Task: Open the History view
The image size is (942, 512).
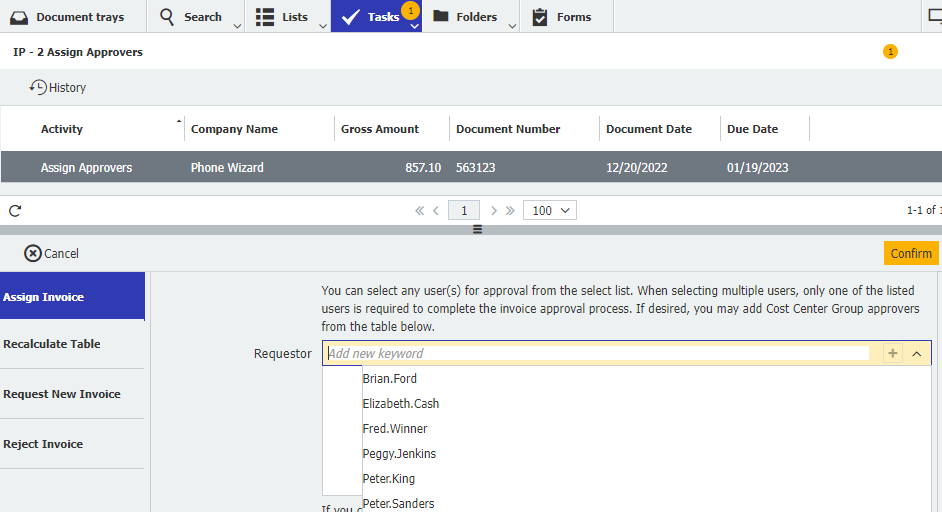Action: coord(58,88)
